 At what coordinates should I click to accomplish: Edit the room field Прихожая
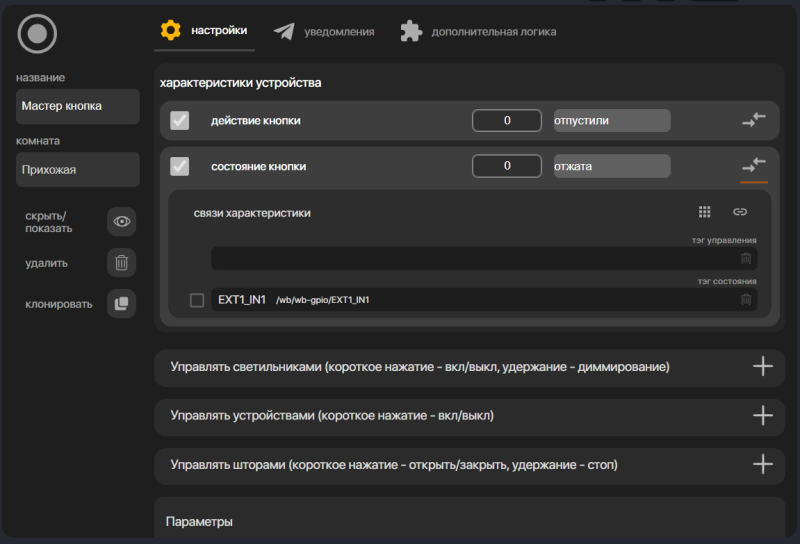(x=78, y=169)
